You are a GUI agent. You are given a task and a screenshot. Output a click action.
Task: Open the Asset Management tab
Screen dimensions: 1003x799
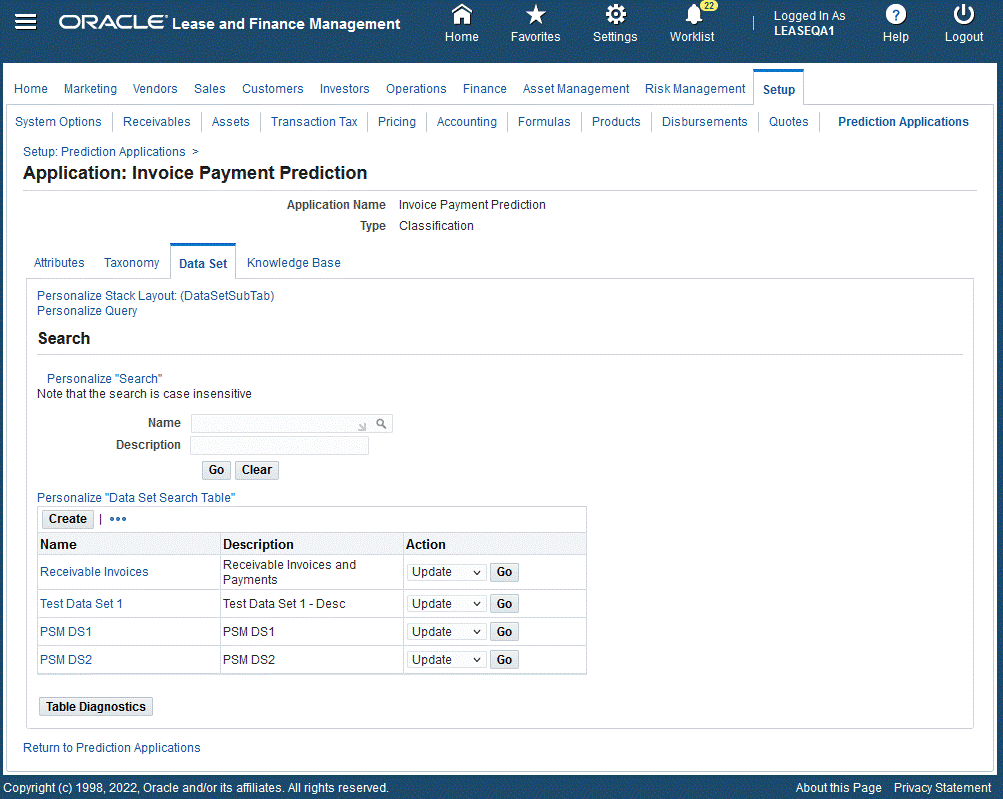576,89
